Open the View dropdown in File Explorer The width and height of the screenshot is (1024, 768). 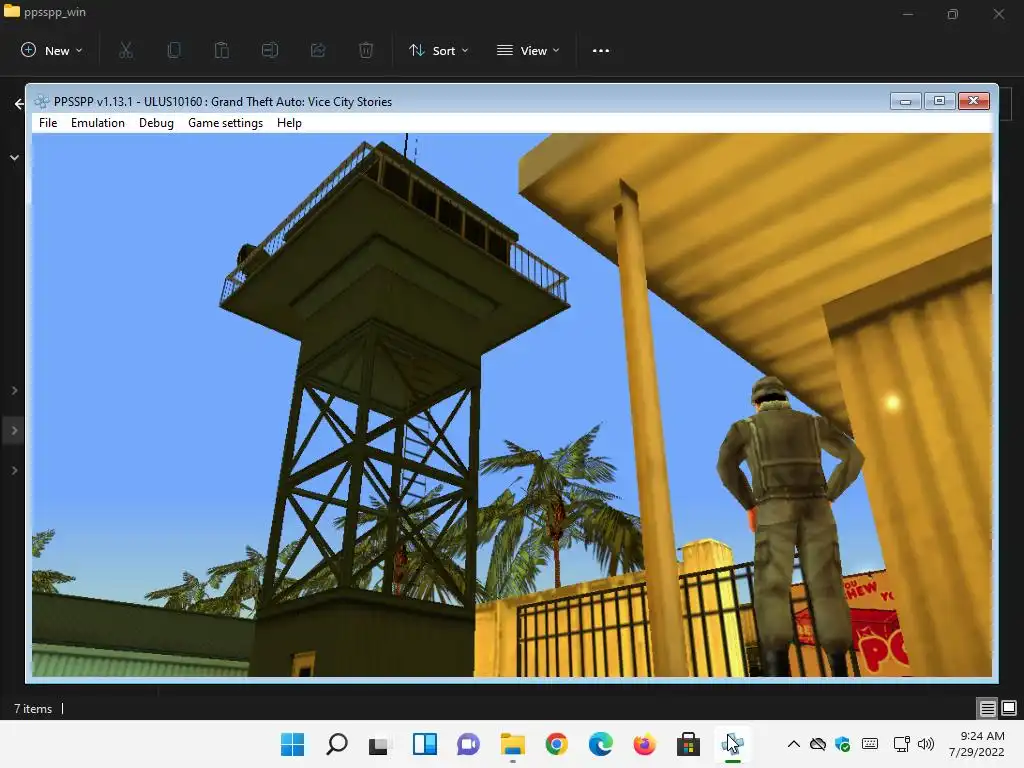(528, 50)
